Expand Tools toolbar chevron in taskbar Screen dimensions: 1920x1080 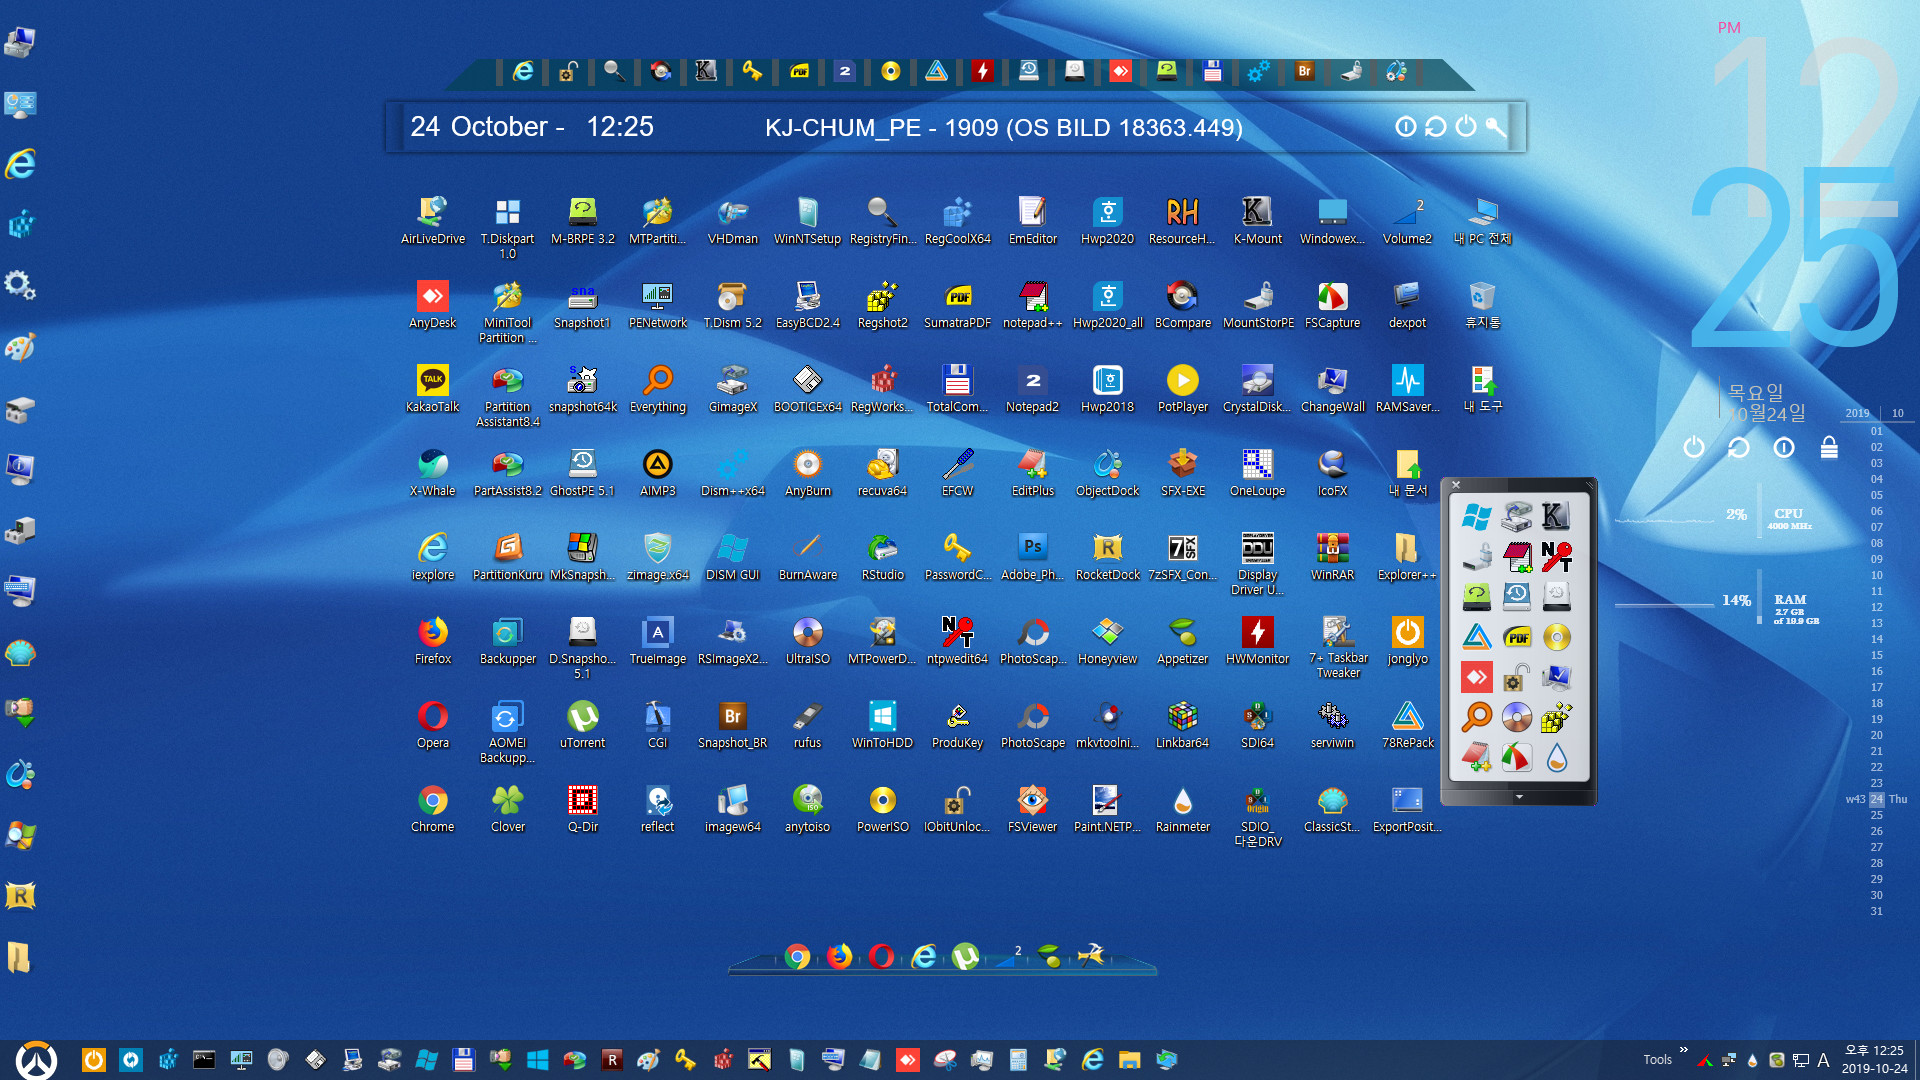1684,1050
